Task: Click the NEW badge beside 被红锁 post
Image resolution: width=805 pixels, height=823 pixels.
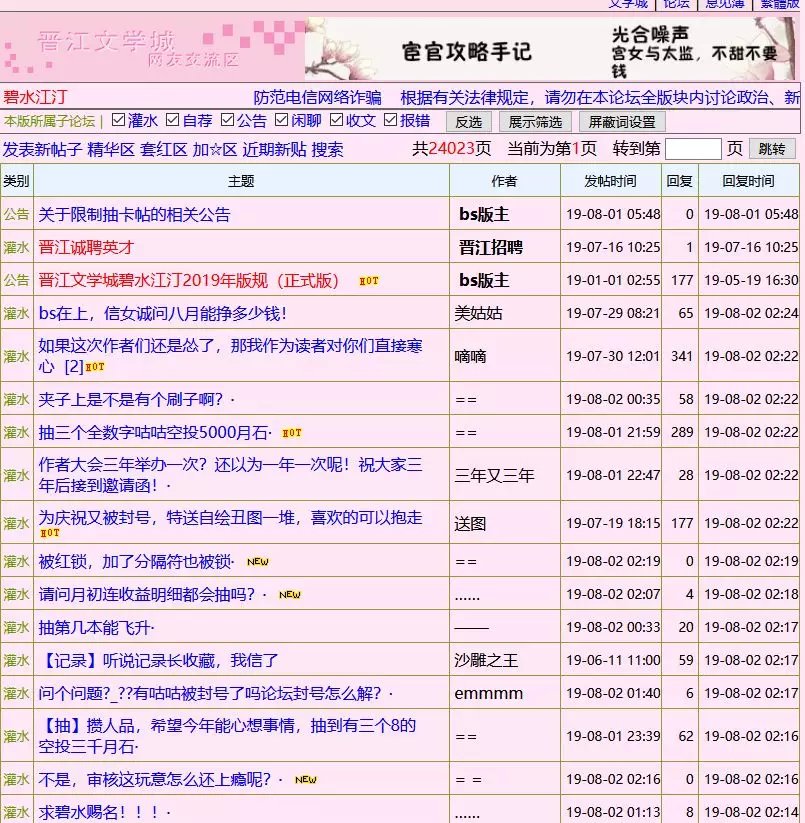Action: 258,562
